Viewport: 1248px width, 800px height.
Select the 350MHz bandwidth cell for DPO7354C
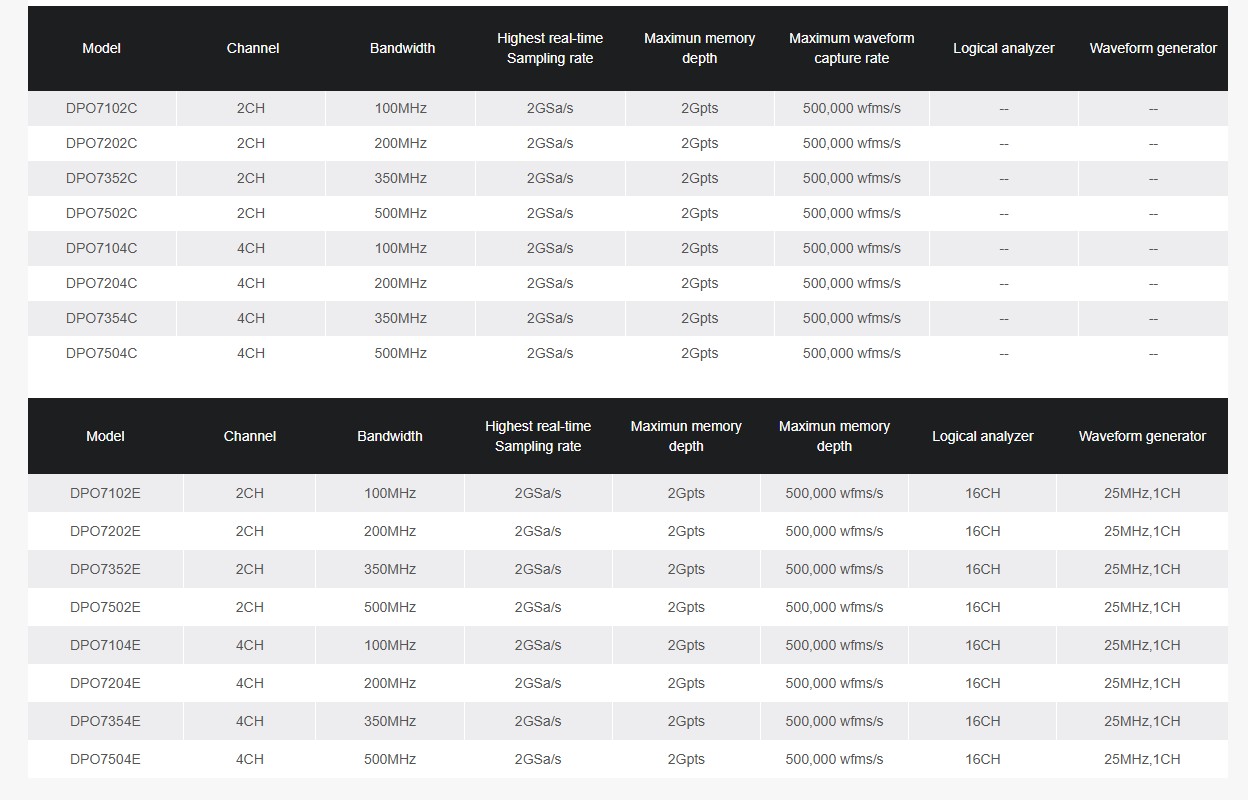400,318
